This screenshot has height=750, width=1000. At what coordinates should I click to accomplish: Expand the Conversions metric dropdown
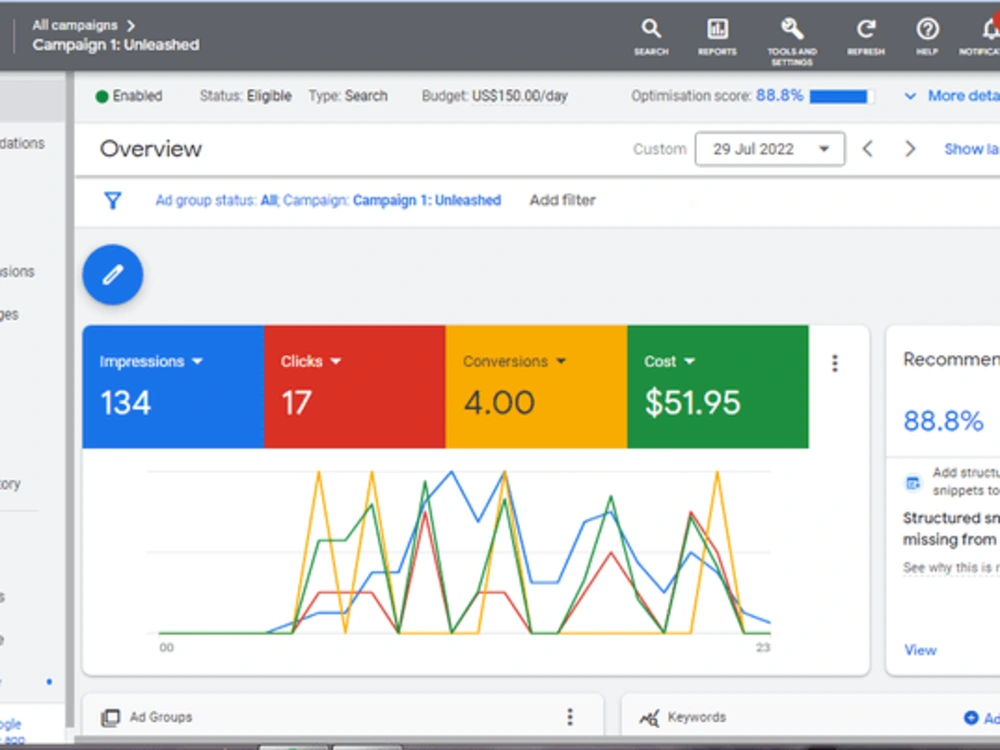[x=561, y=362]
